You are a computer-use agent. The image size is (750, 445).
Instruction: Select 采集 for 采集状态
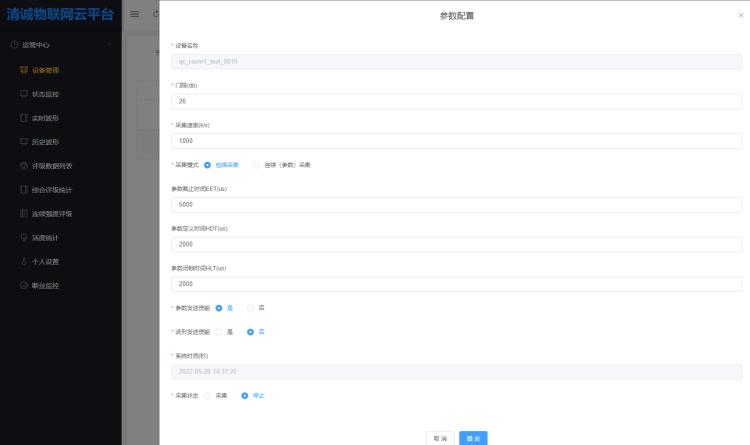click(x=208, y=395)
